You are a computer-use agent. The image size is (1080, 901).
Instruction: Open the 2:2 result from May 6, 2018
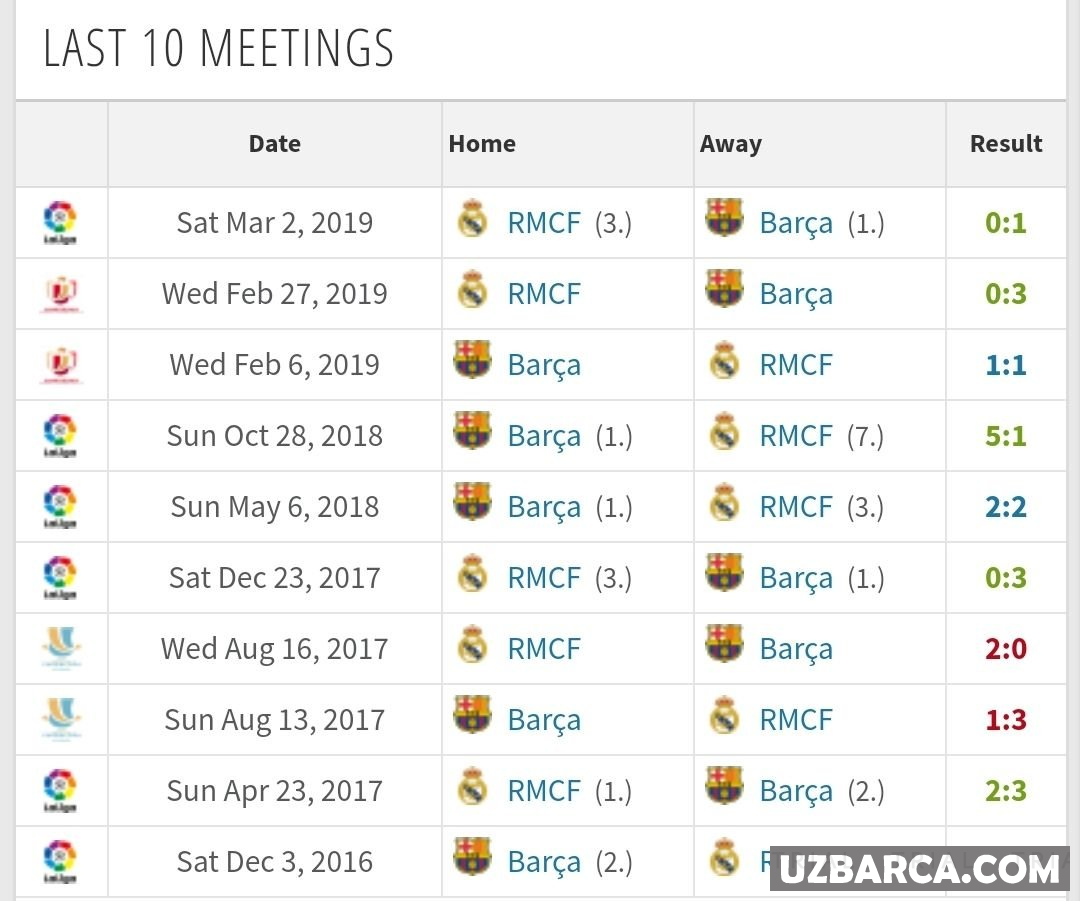1006,507
